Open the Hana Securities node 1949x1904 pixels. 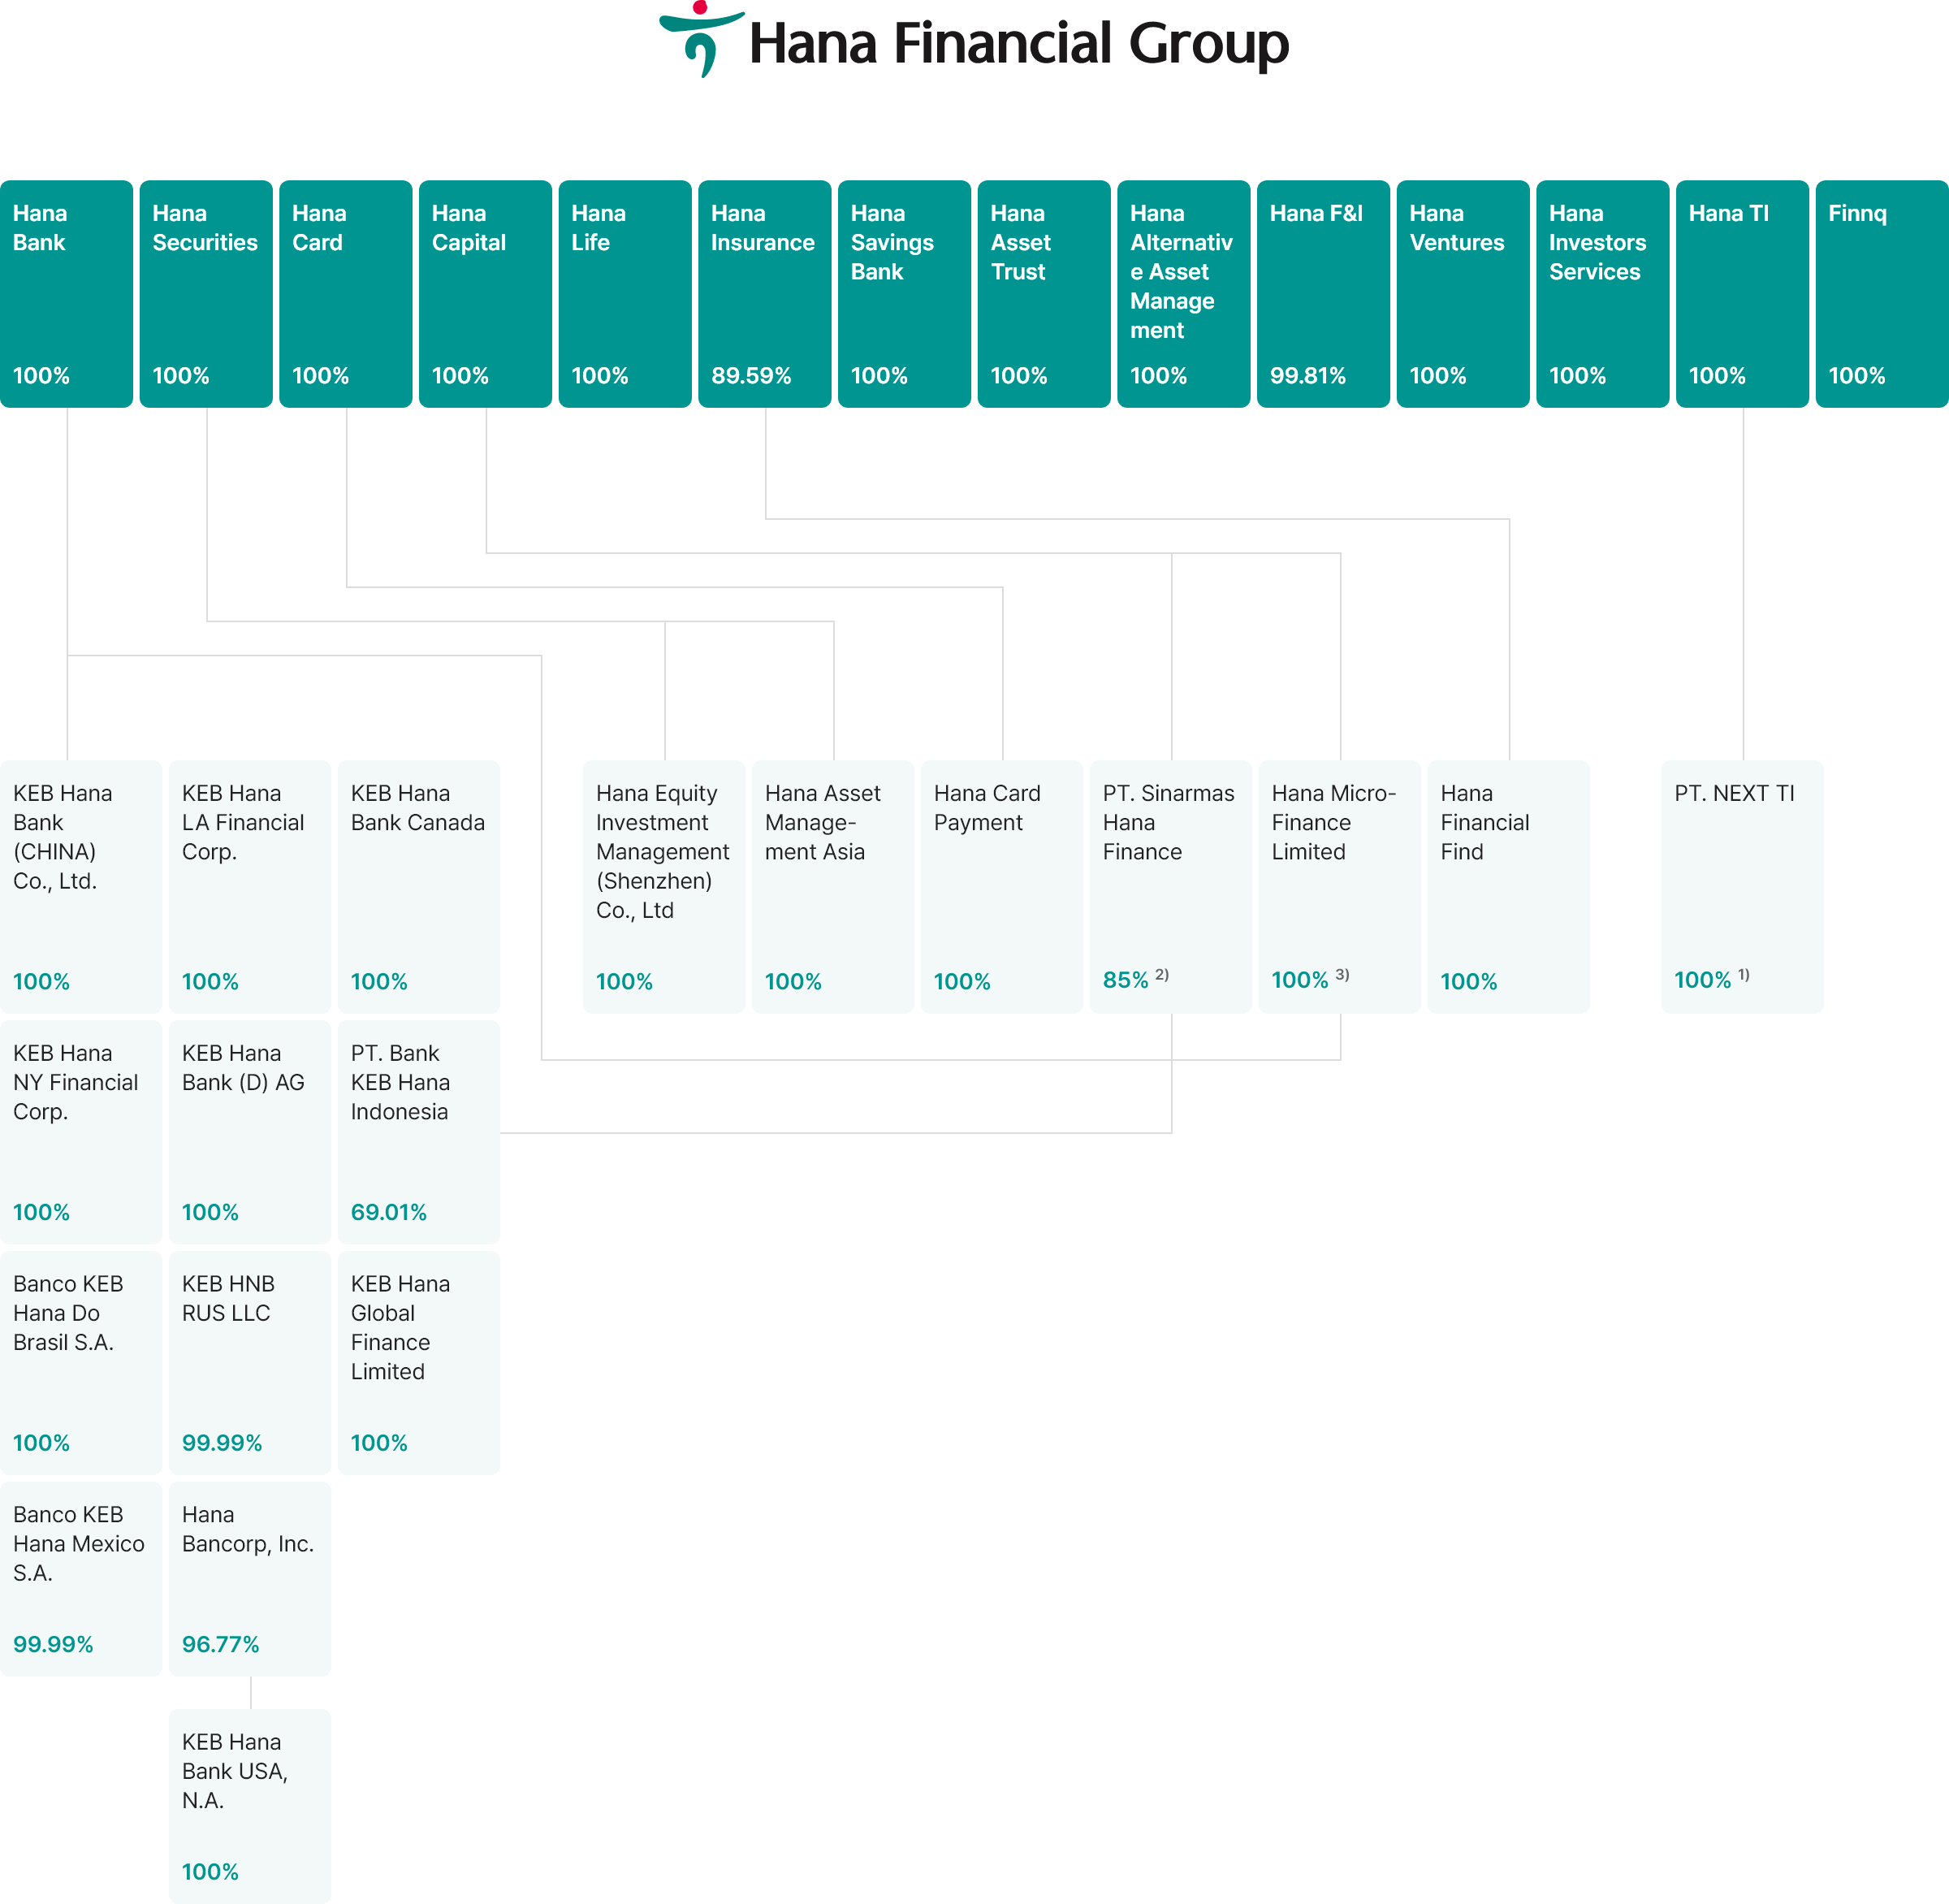click(205, 292)
